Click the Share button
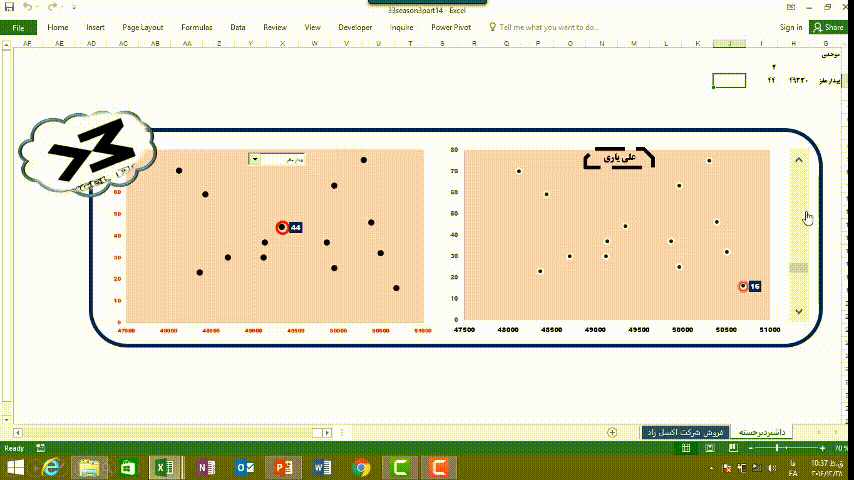Image resolution: width=854 pixels, height=480 pixels. 830,27
